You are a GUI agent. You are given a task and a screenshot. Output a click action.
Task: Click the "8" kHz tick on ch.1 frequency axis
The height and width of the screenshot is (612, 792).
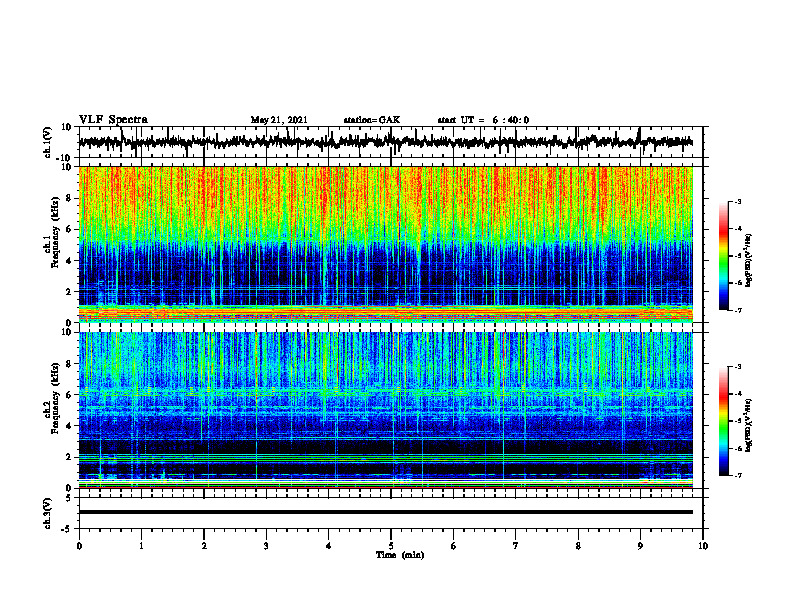(x=69, y=198)
